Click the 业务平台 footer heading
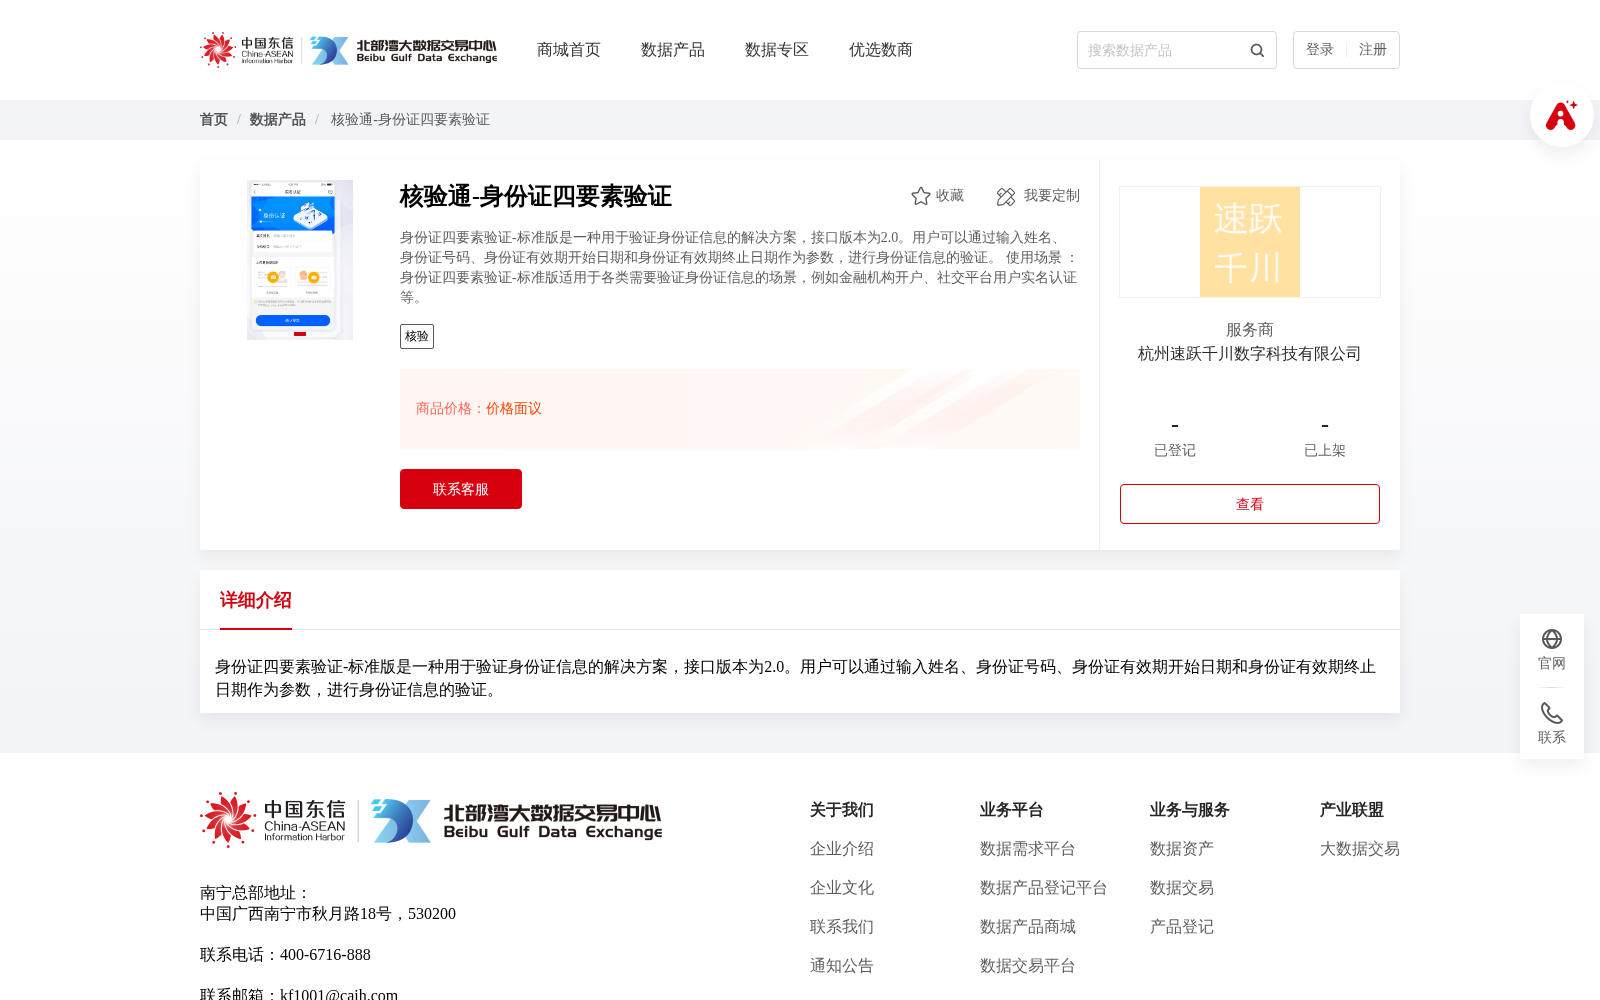This screenshot has width=1600, height=1000. click(x=1012, y=810)
